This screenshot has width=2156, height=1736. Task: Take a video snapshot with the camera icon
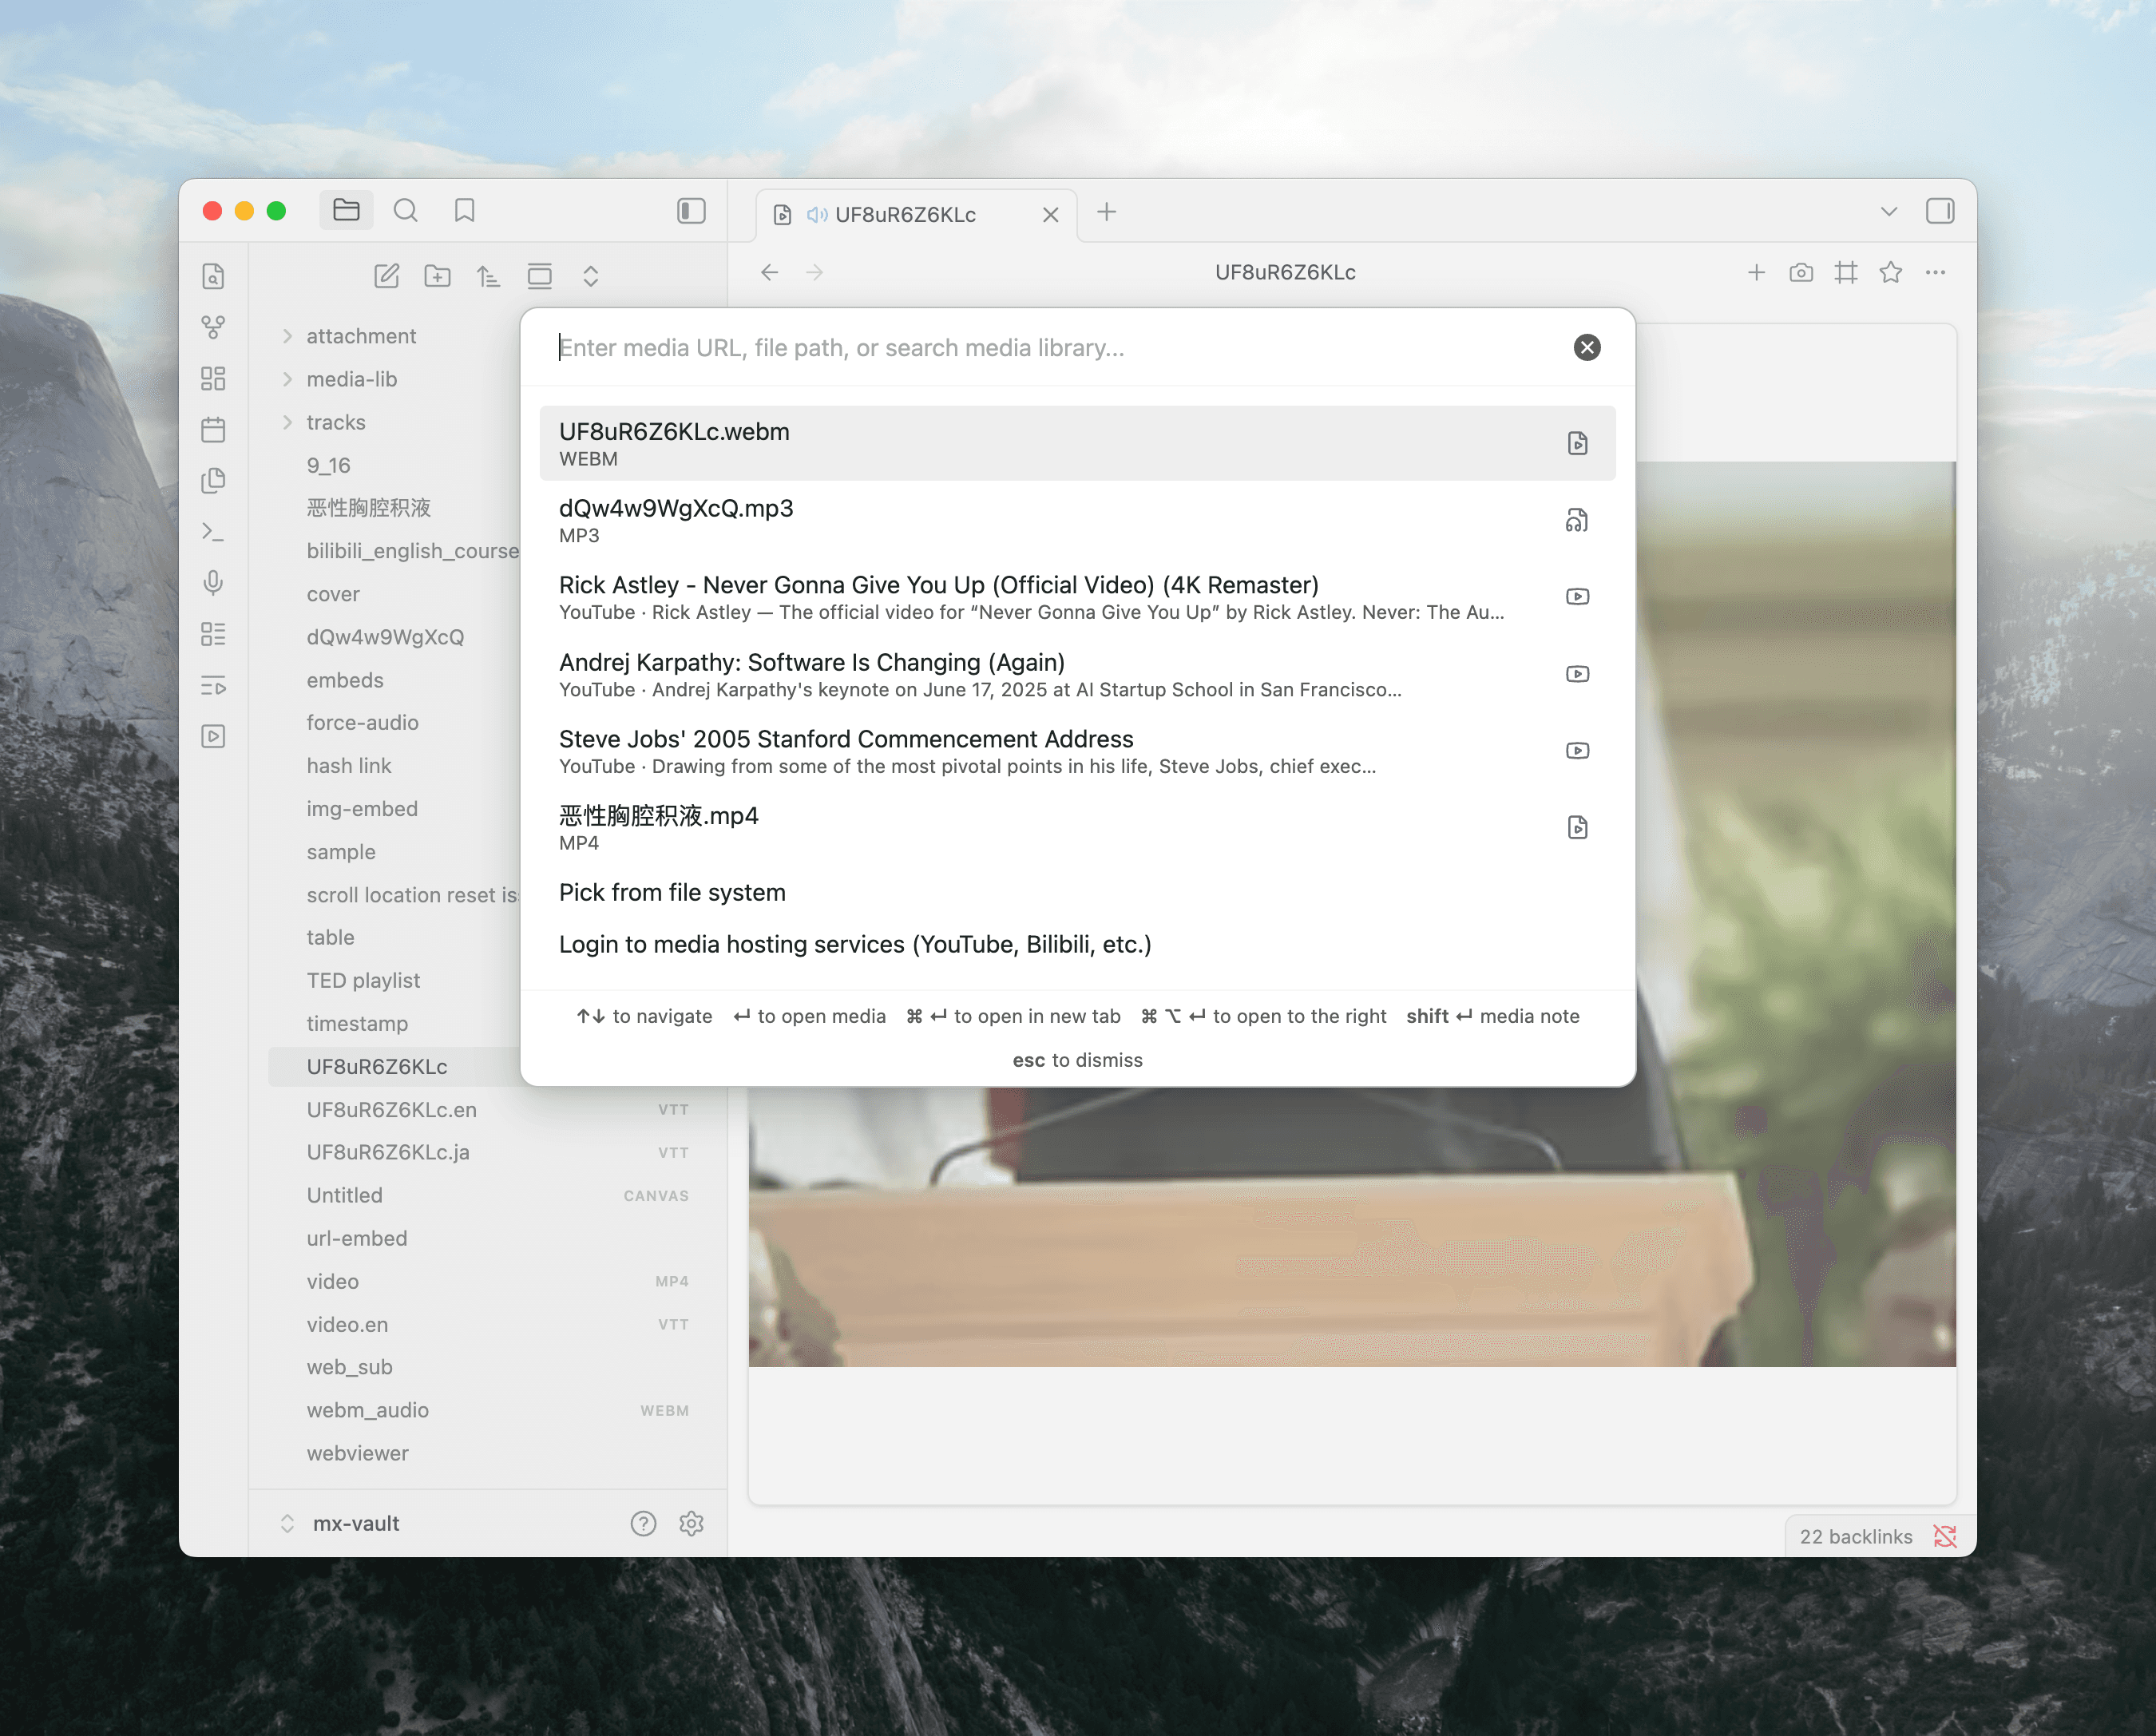coord(1801,272)
